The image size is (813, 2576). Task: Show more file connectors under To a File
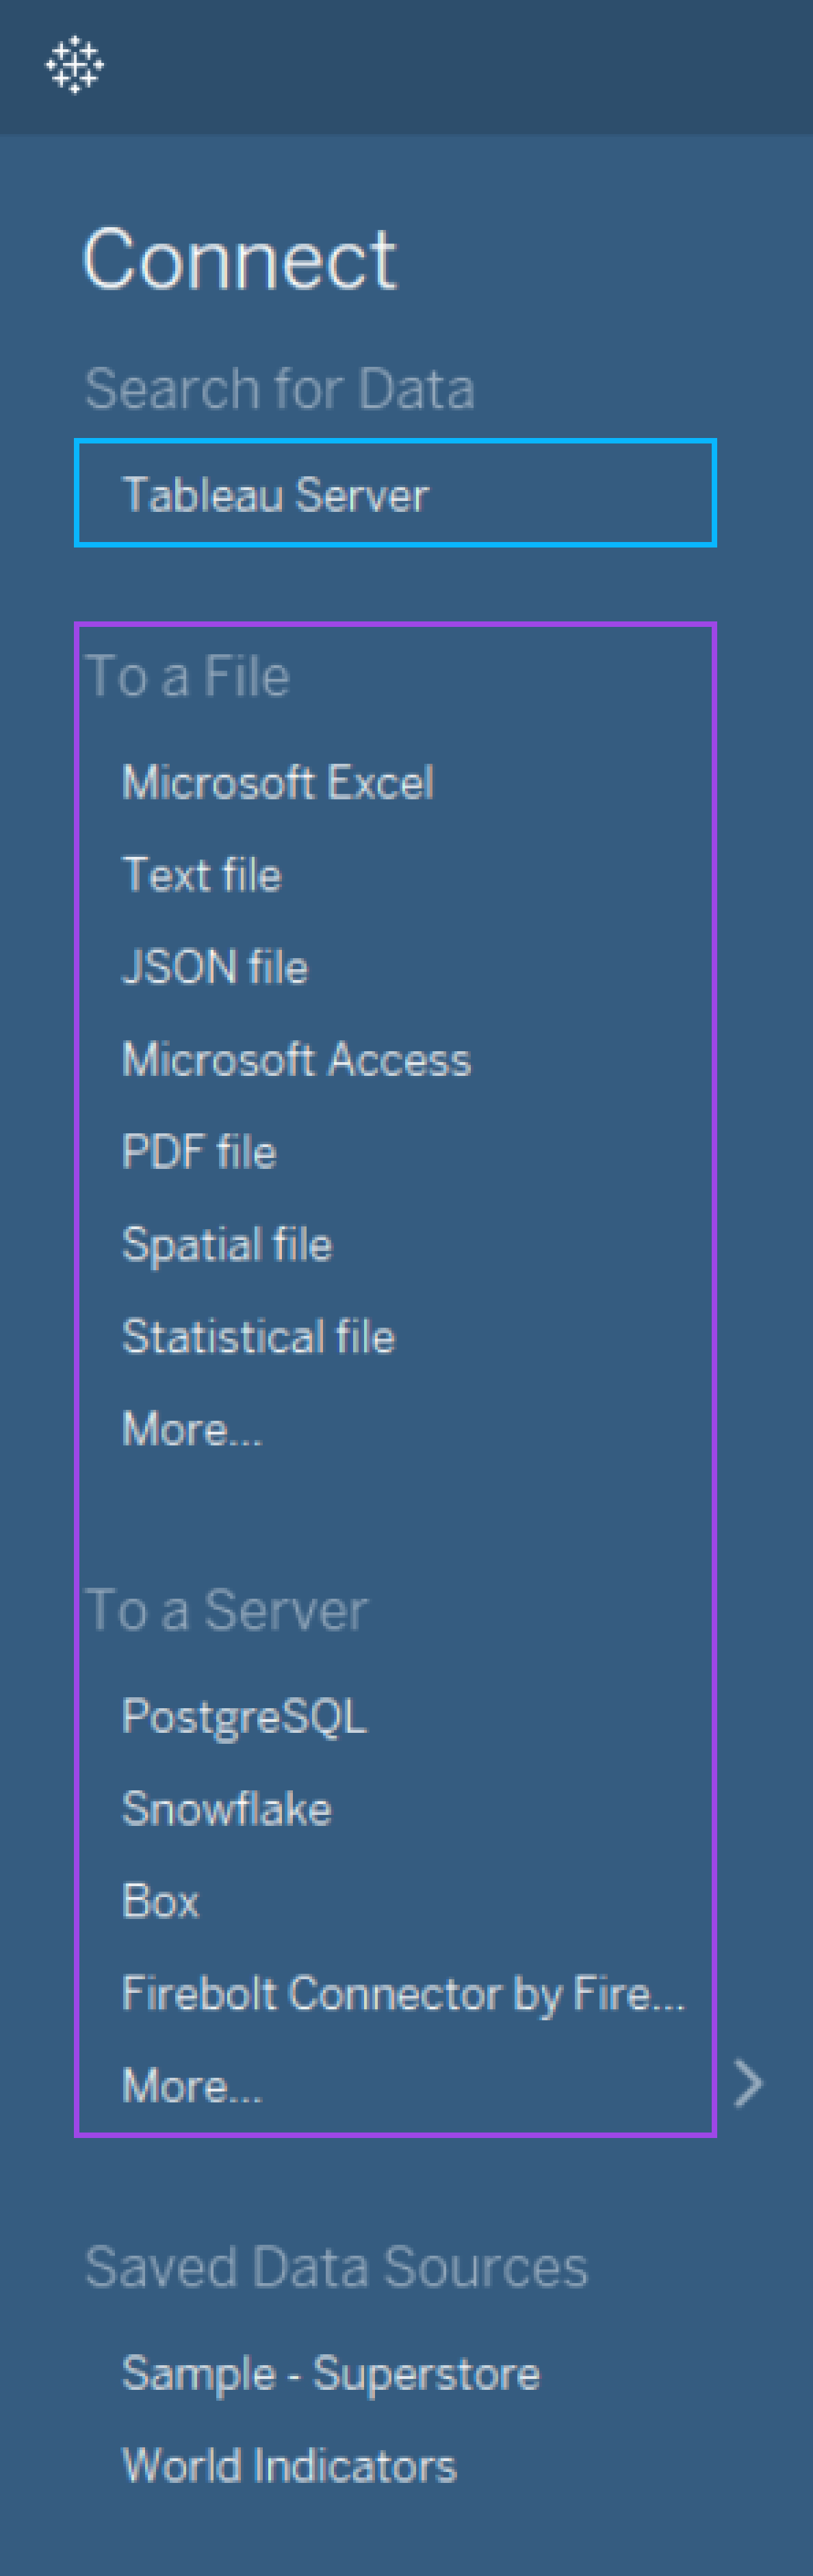(192, 1429)
